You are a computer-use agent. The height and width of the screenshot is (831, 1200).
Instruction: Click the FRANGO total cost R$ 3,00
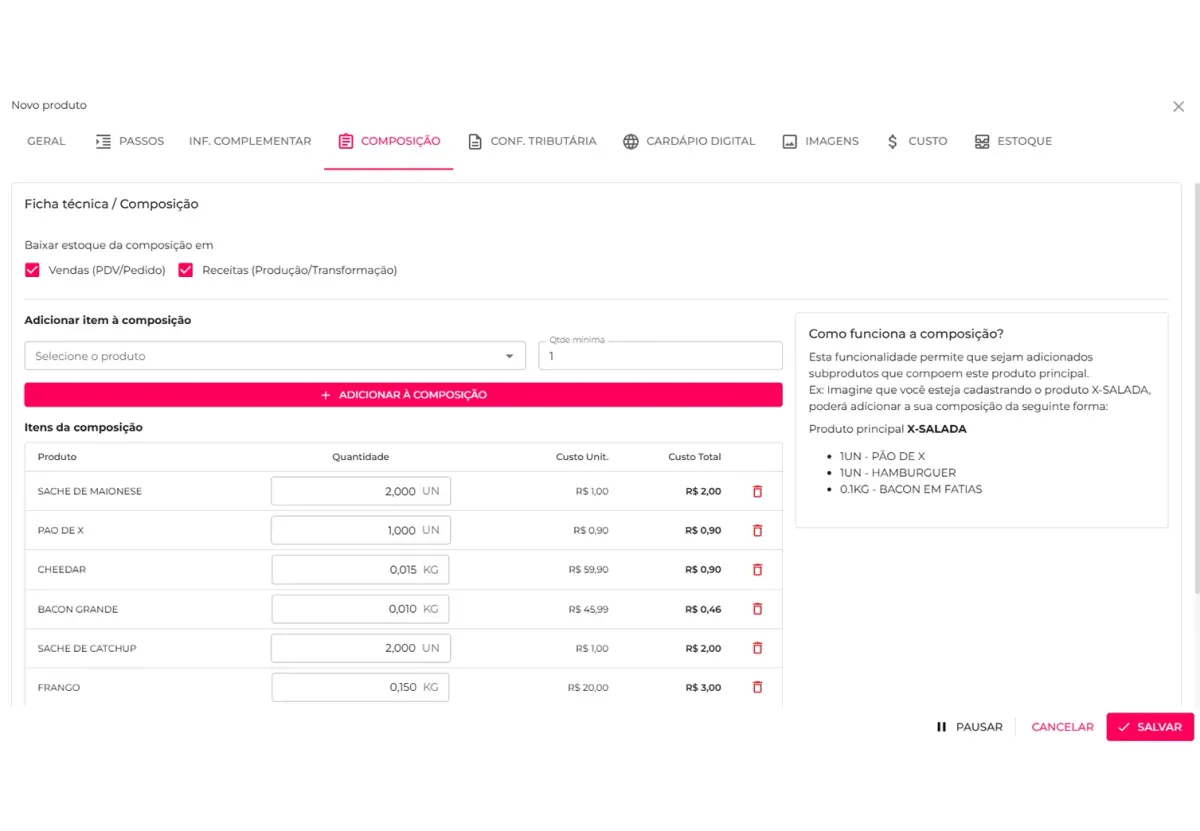(x=703, y=687)
